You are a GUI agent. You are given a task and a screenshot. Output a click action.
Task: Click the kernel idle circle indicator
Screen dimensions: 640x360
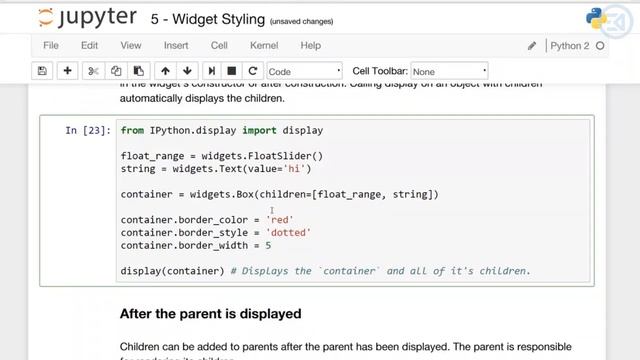[x=600, y=46]
